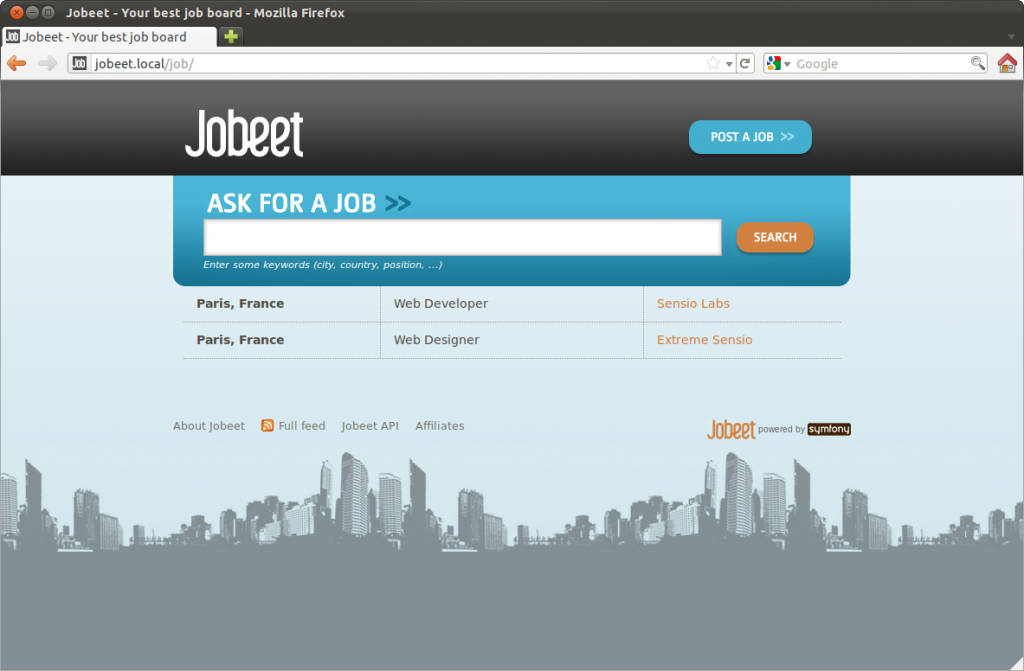The width and height of the screenshot is (1024, 671).
Task: Visit the Jobeet API footer link
Action: click(x=370, y=426)
